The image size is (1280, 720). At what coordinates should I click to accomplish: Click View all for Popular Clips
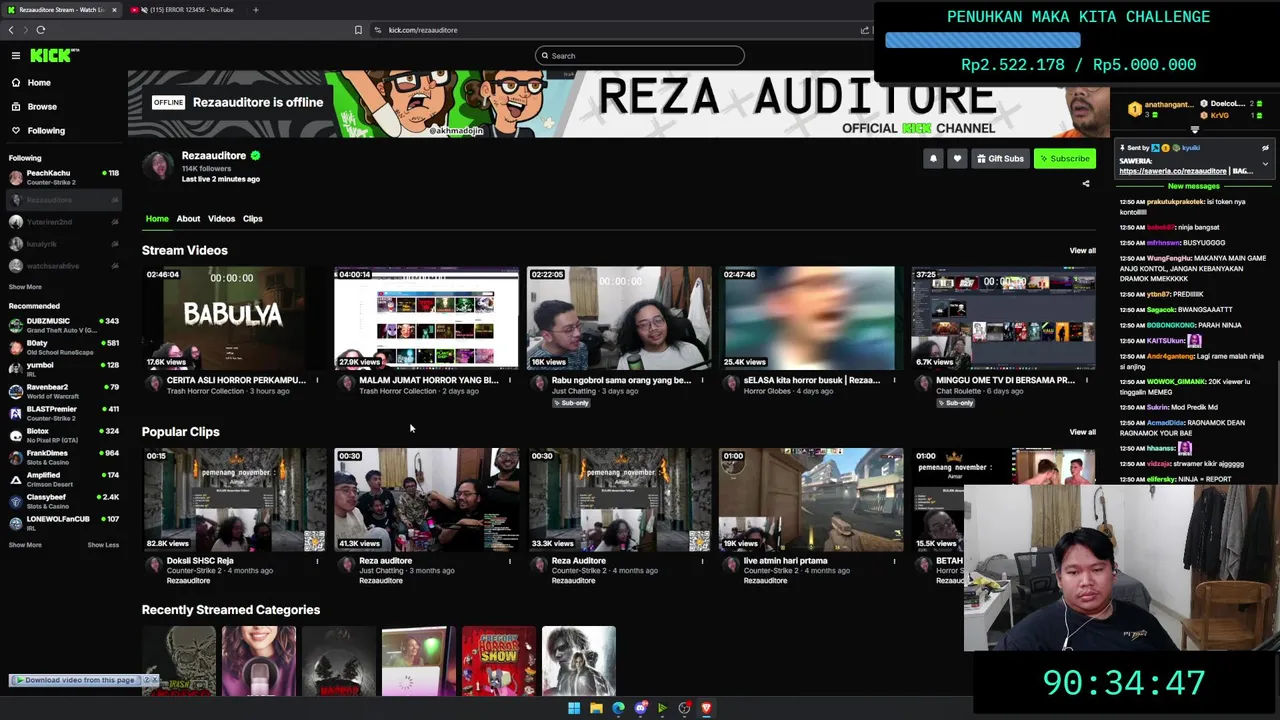point(1082,432)
